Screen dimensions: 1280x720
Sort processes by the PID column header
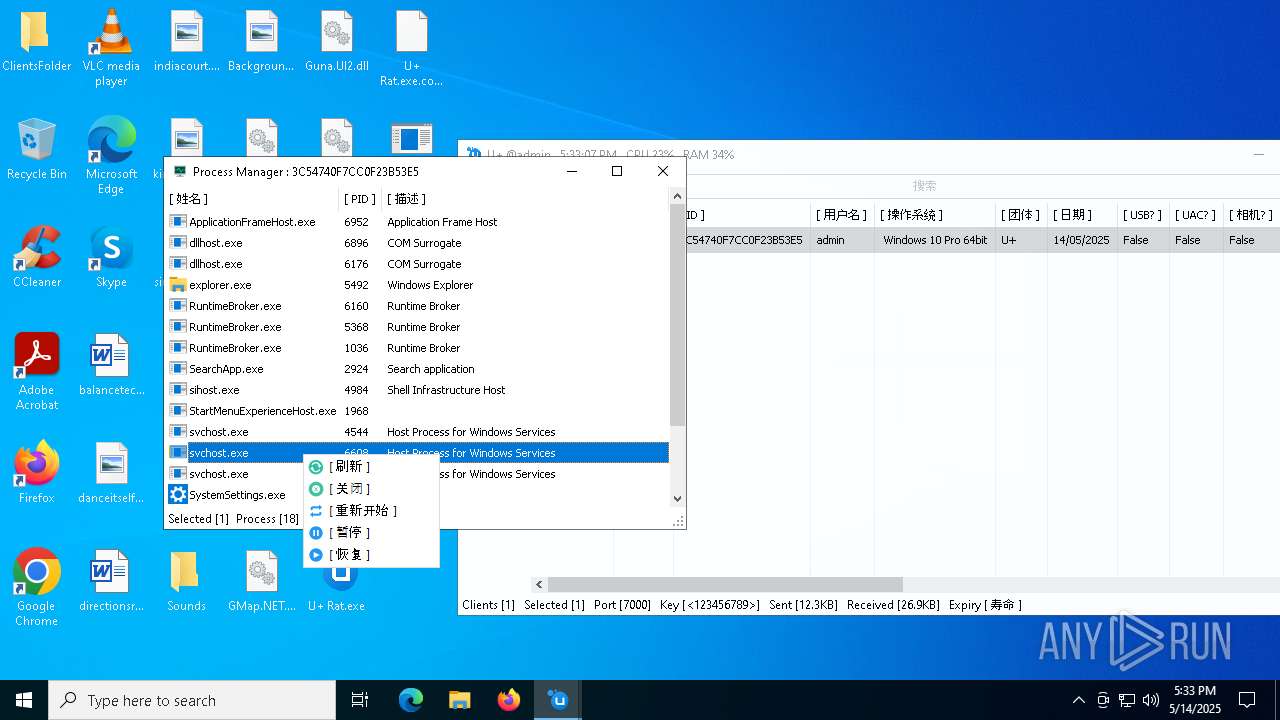coord(360,199)
